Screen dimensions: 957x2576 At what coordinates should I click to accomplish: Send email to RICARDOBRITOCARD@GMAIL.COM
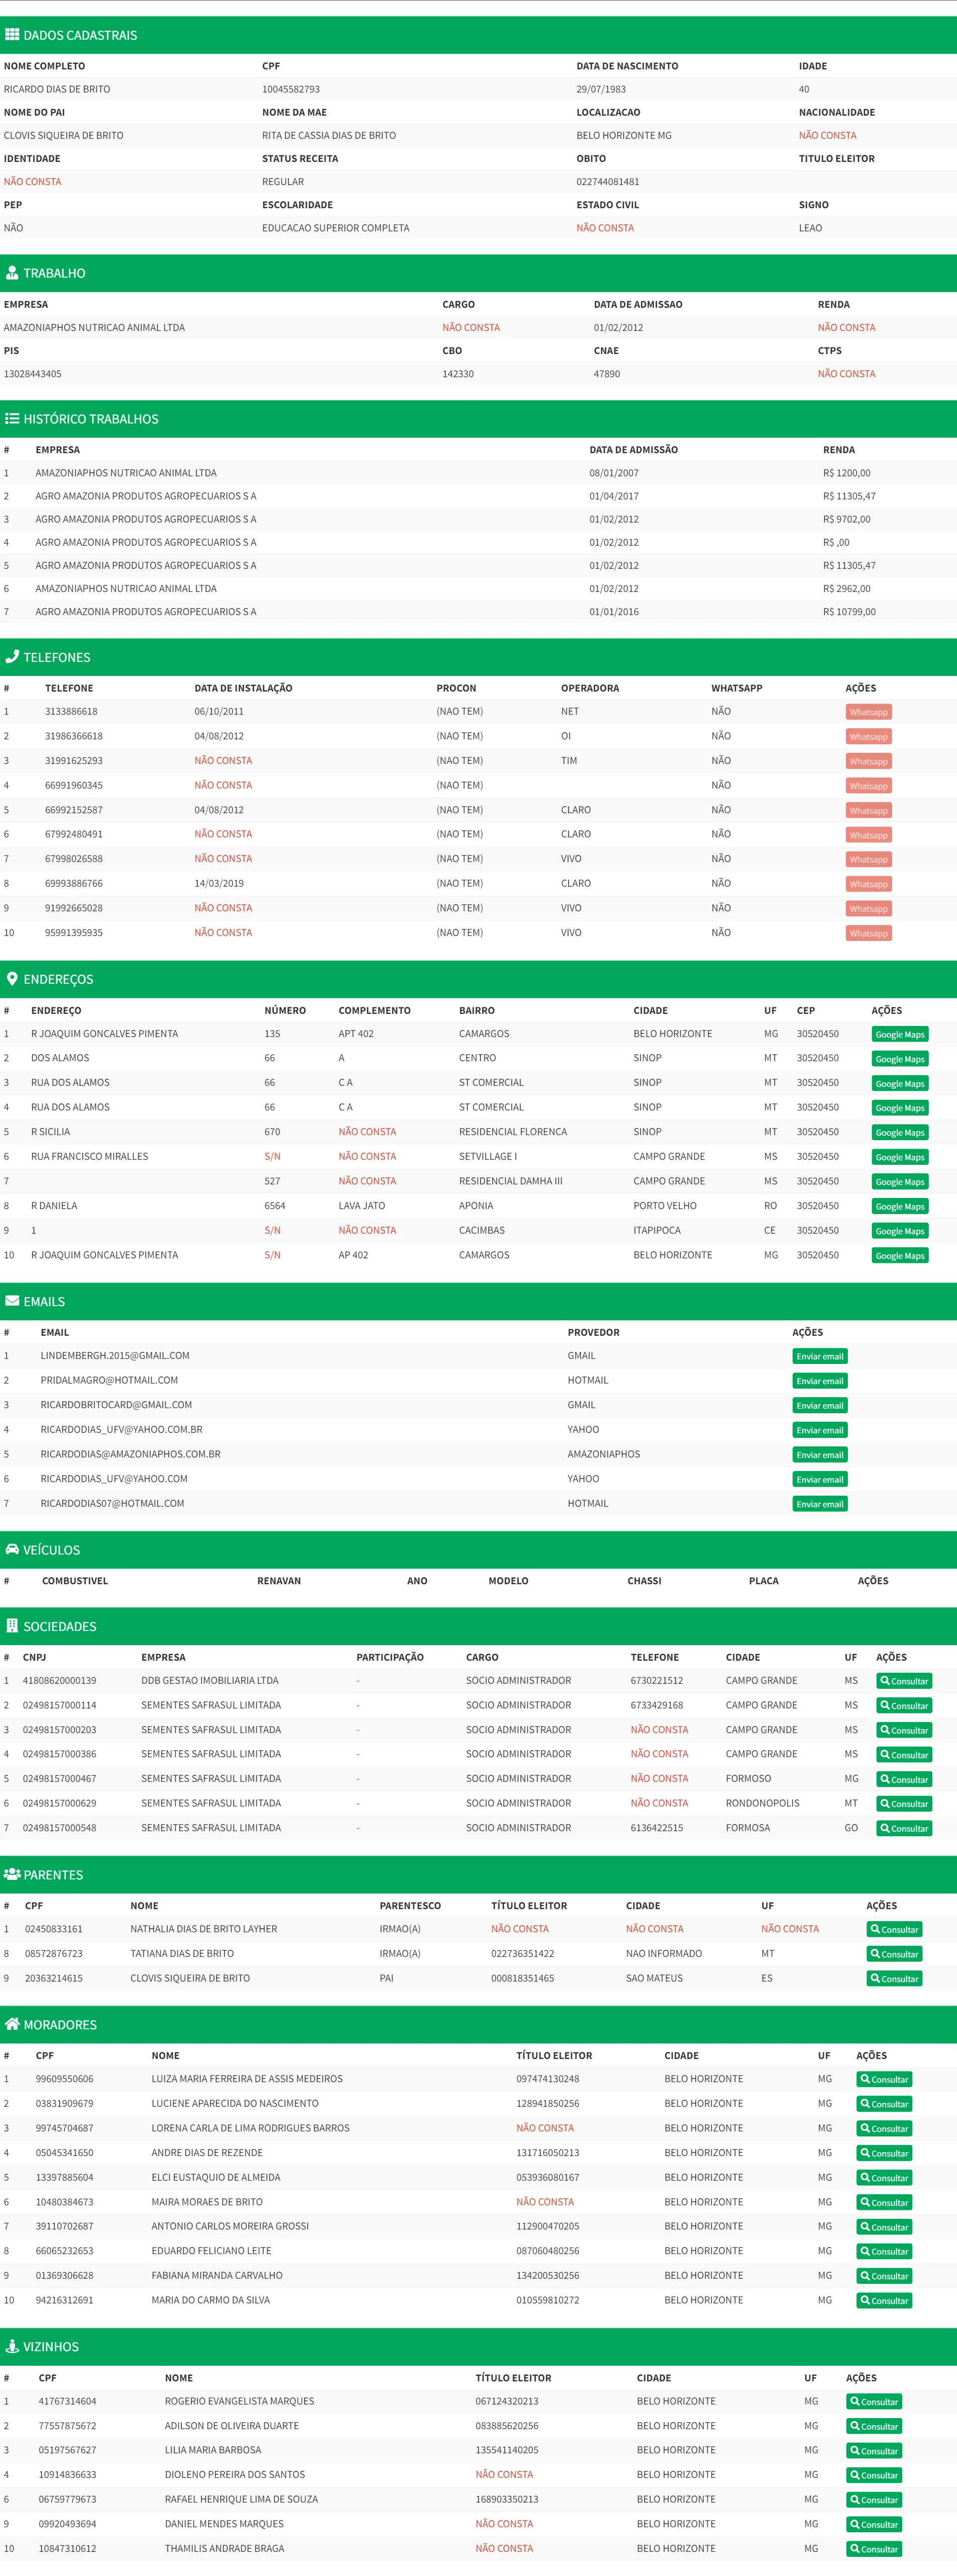pyautogui.click(x=820, y=1406)
